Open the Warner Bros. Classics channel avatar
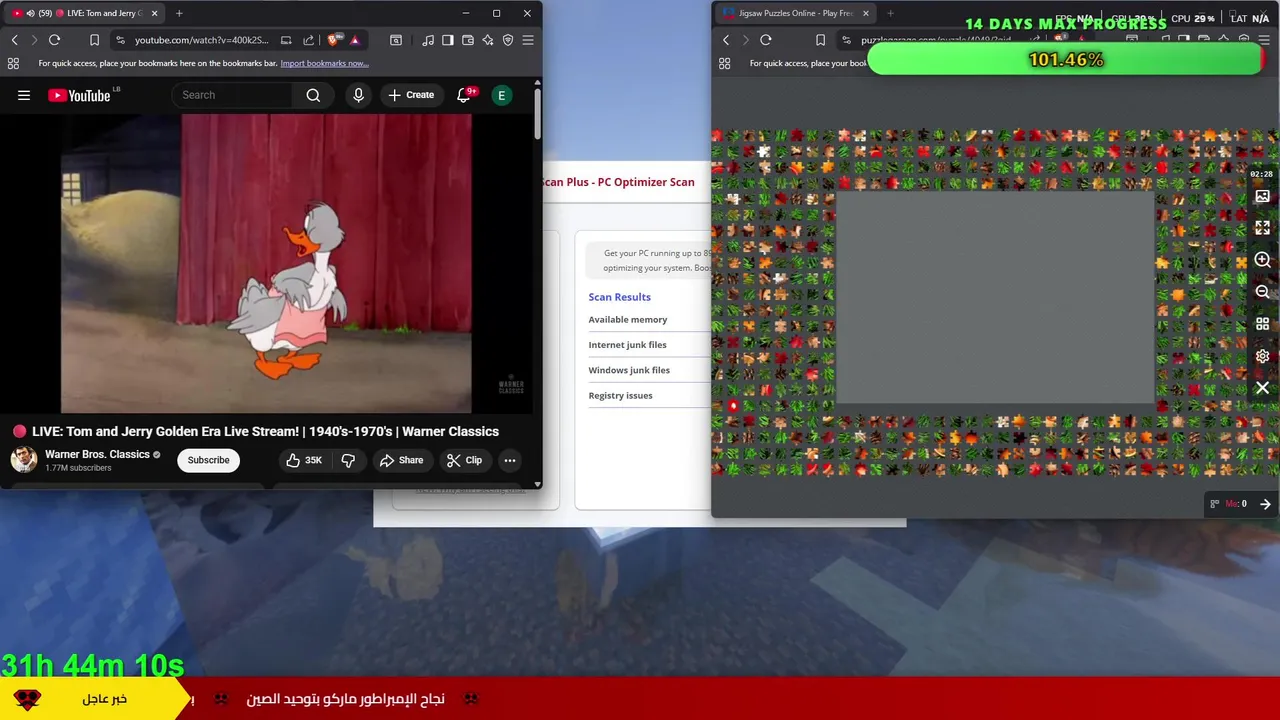This screenshot has height=720, width=1280. point(24,460)
